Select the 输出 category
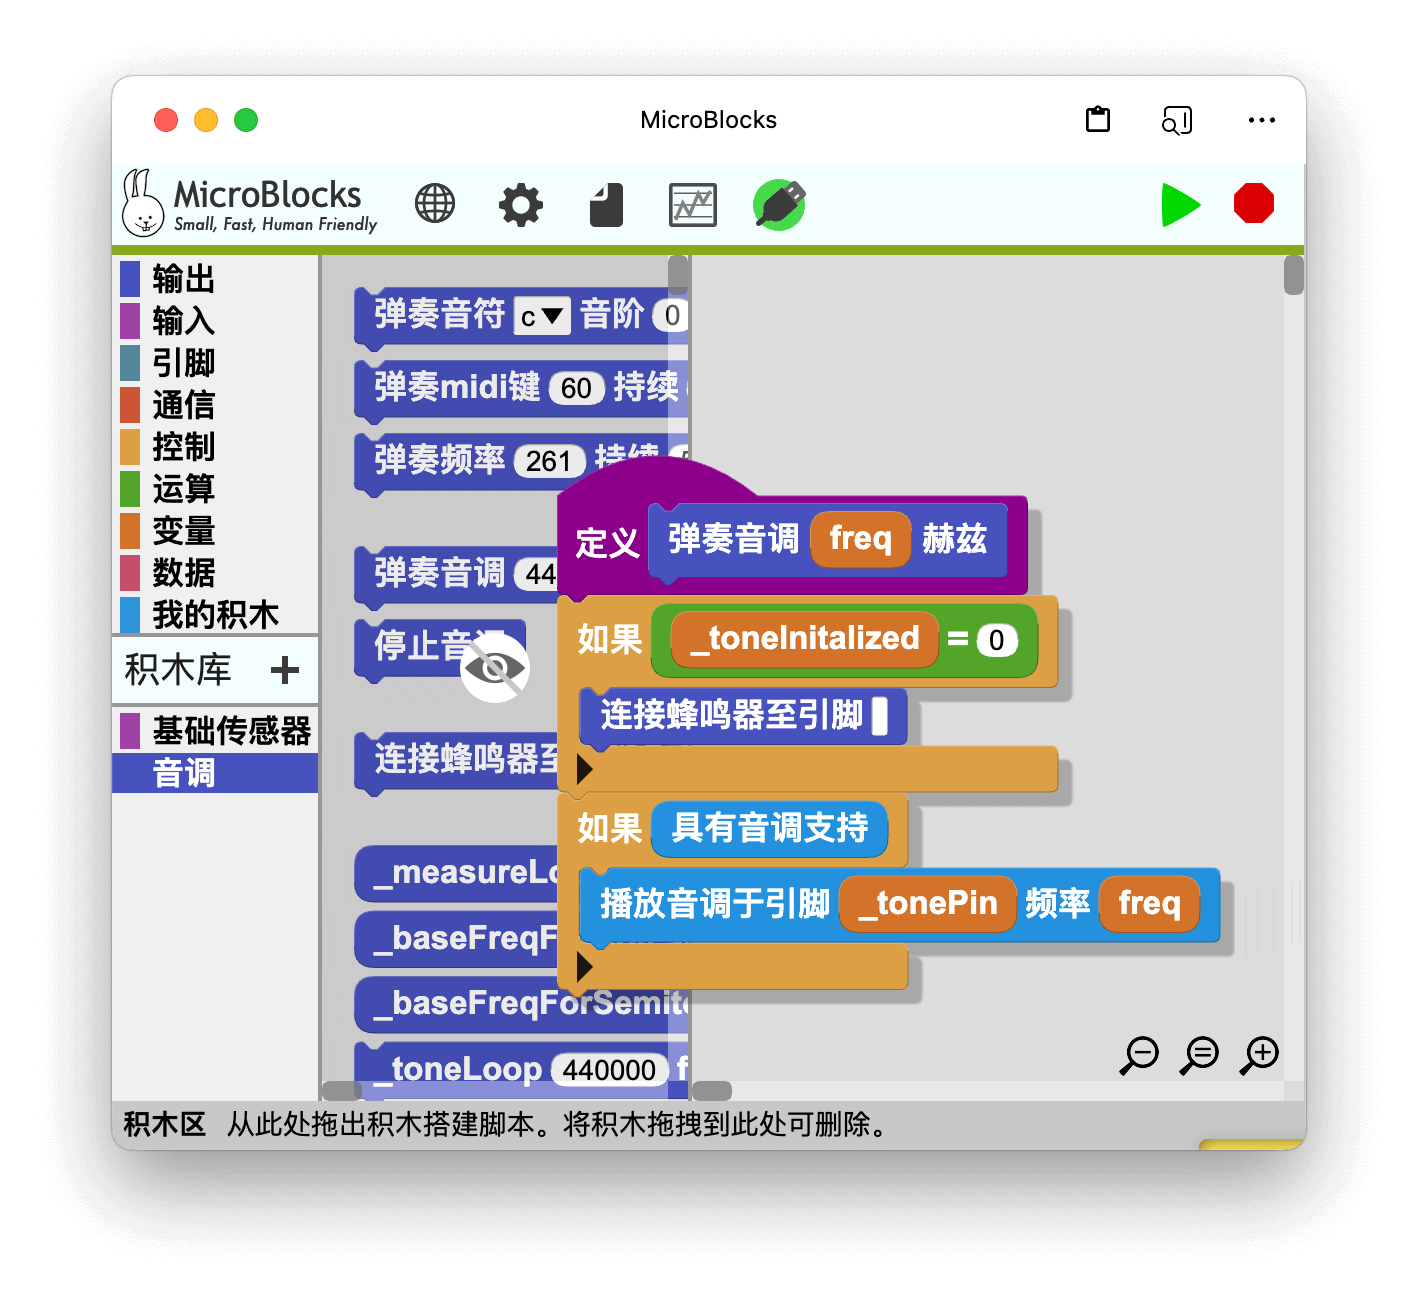The height and width of the screenshot is (1298, 1418). pos(215,278)
